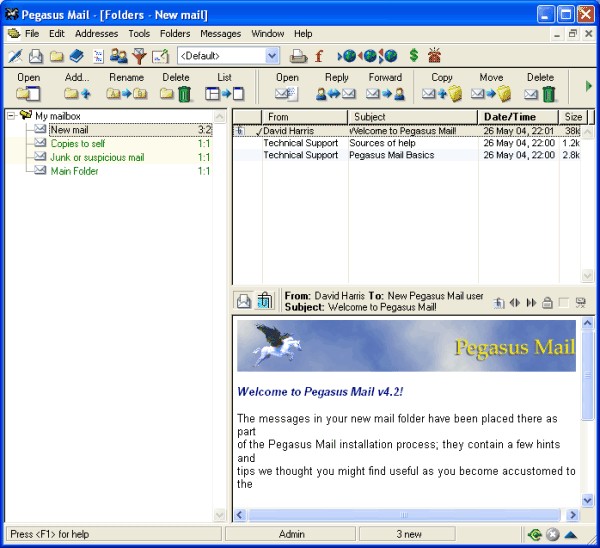Viewport: 600px width, 548px height.
Task: Open the Window menu
Action: click(x=267, y=34)
